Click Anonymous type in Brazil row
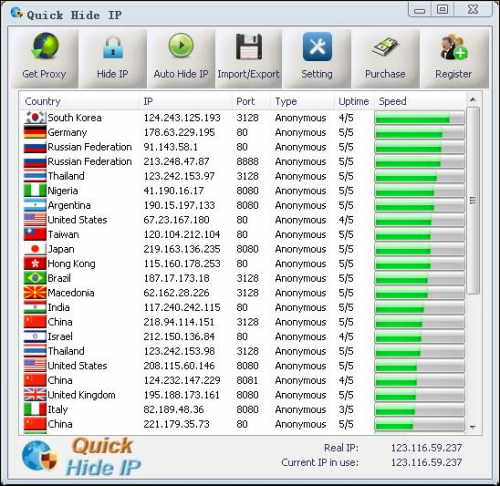This screenshot has height=486, width=500. tap(301, 278)
